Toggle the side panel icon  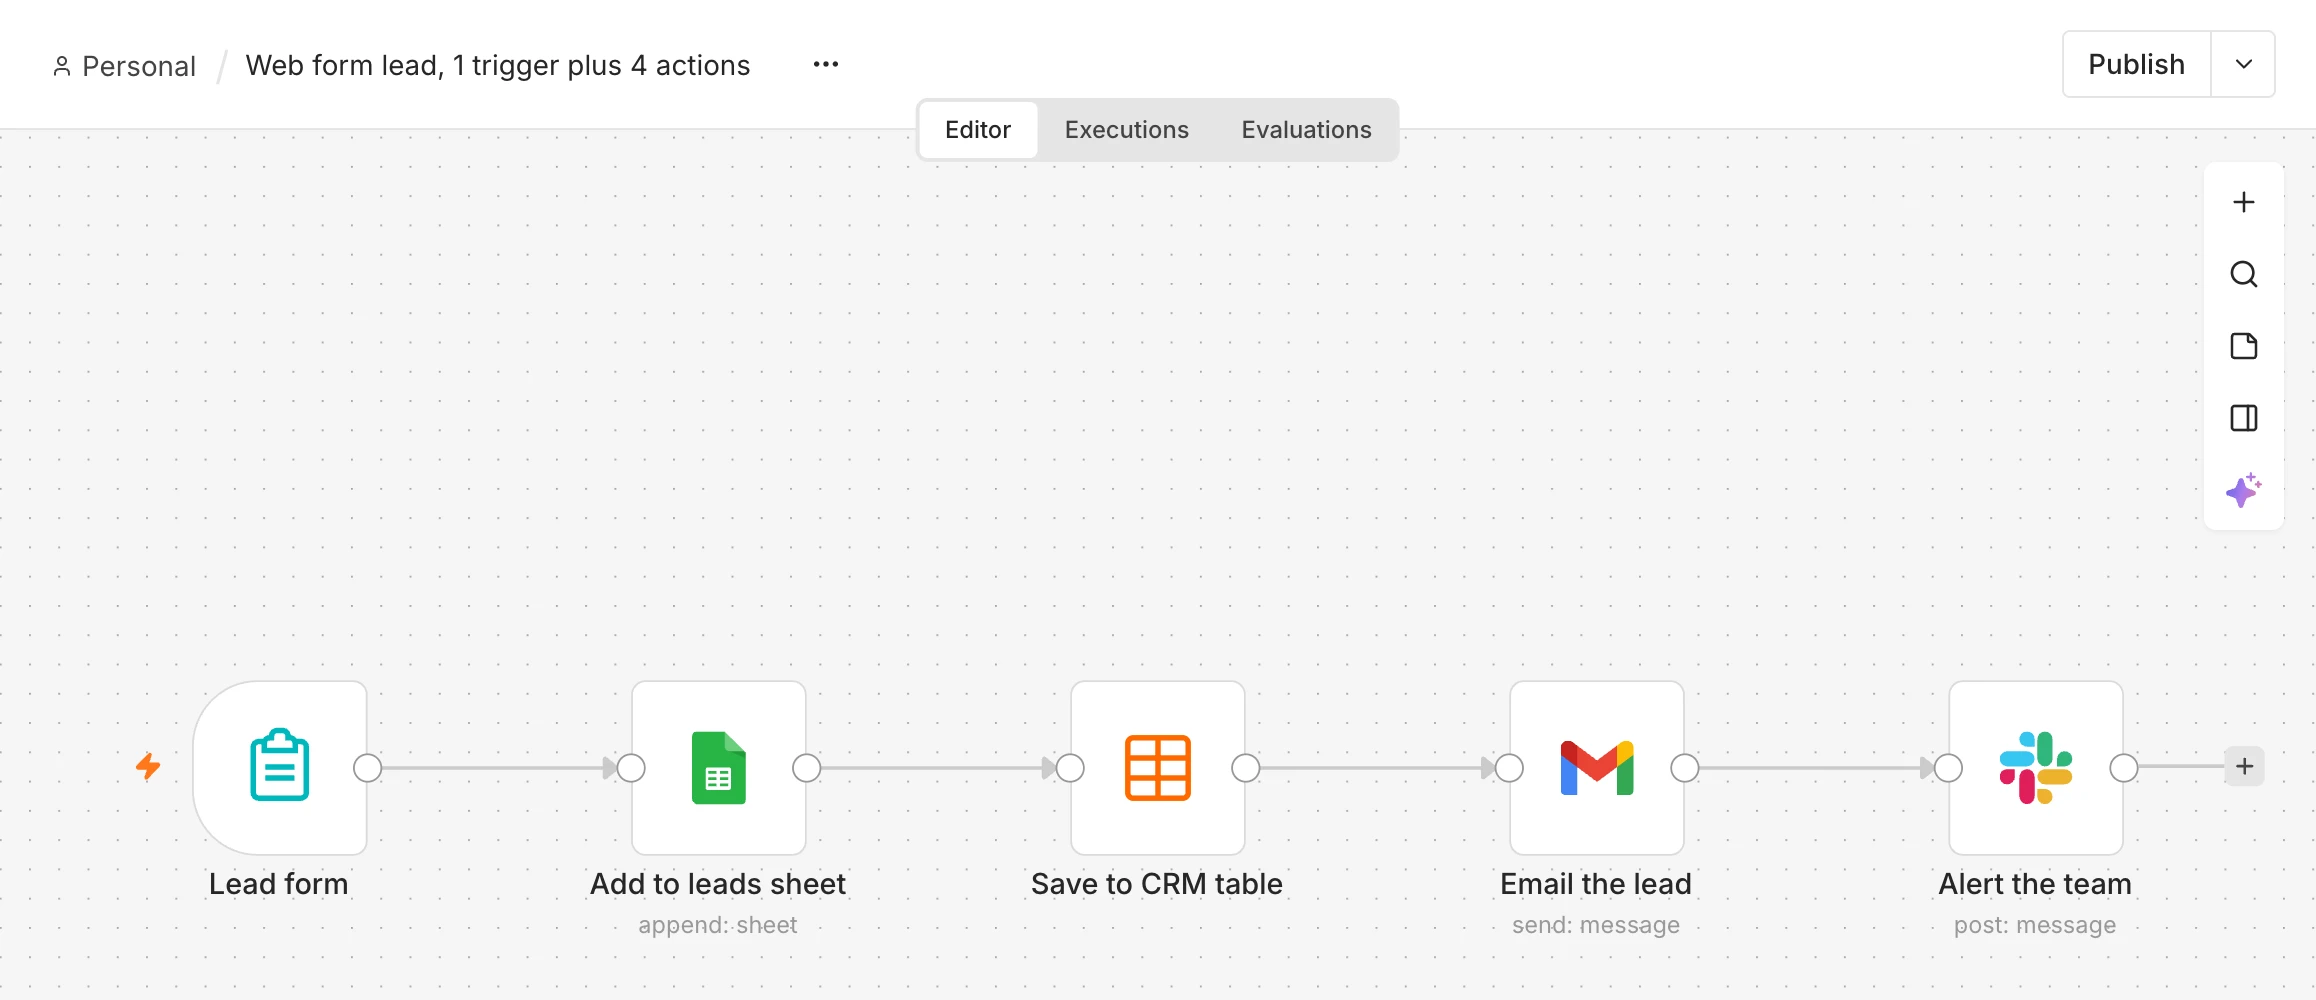click(2244, 418)
